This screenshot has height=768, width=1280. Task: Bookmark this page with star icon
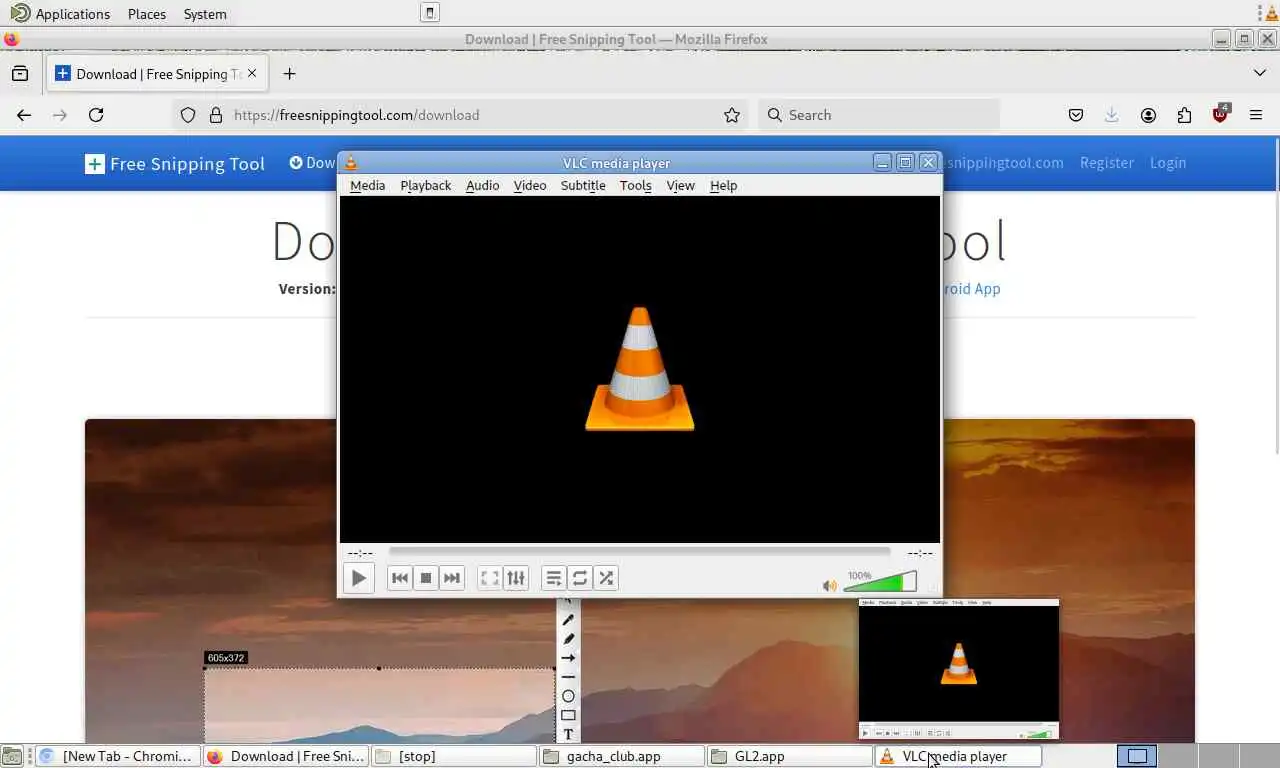click(x=732, y=115)
